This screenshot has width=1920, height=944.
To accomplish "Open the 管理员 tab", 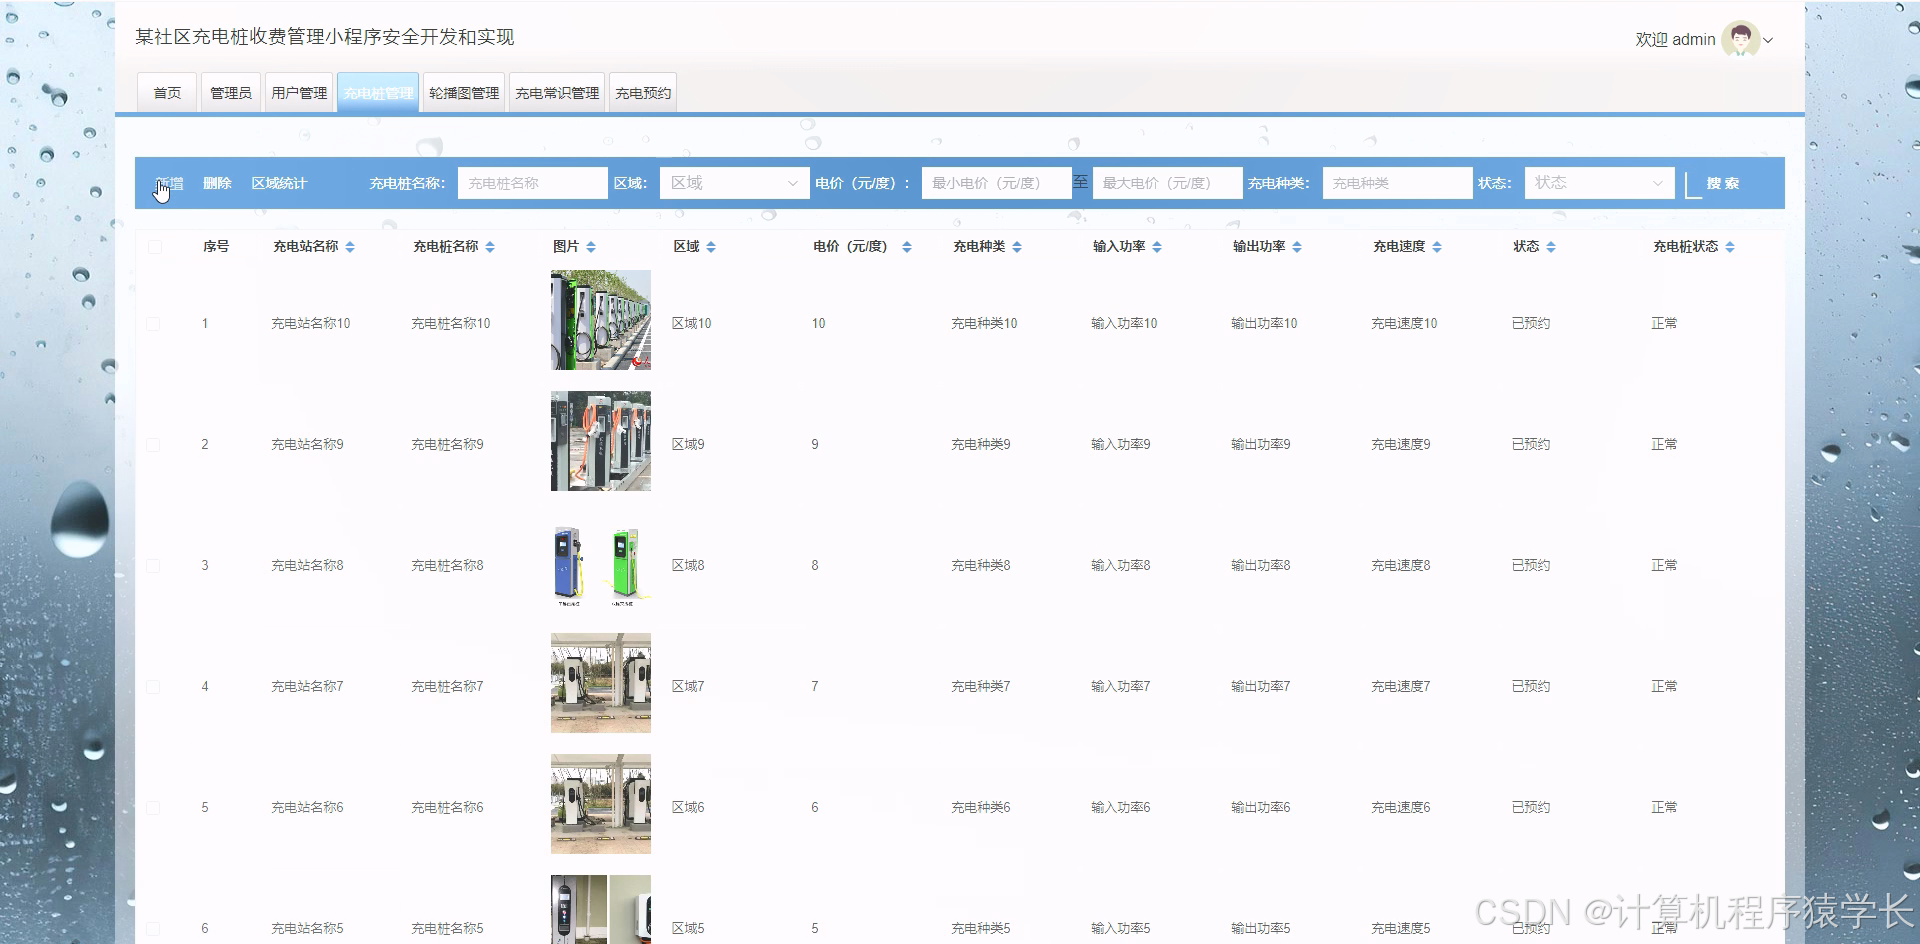I will 231,93.
